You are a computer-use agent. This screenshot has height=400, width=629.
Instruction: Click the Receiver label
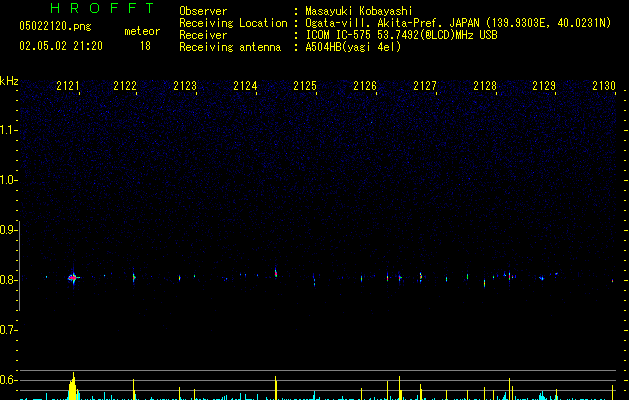pyautogui.click(x=203, y=35)
